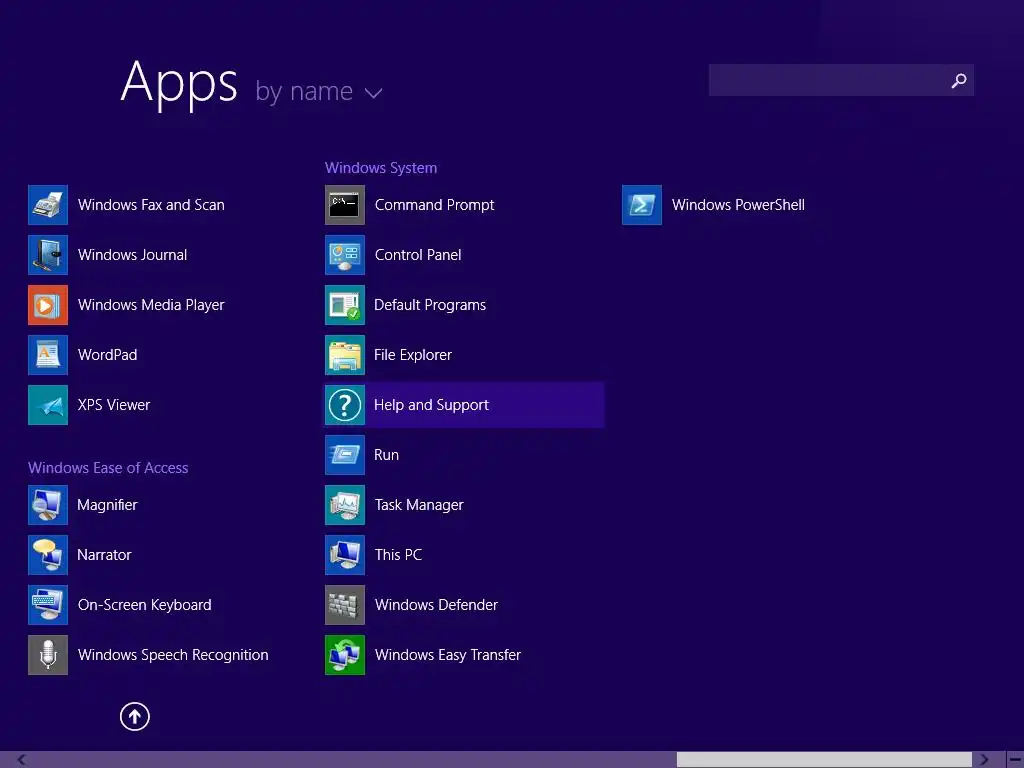Click the scrollbar left arrow
The height and width of the screenshot is (768, 1024).
coord(21,760)
